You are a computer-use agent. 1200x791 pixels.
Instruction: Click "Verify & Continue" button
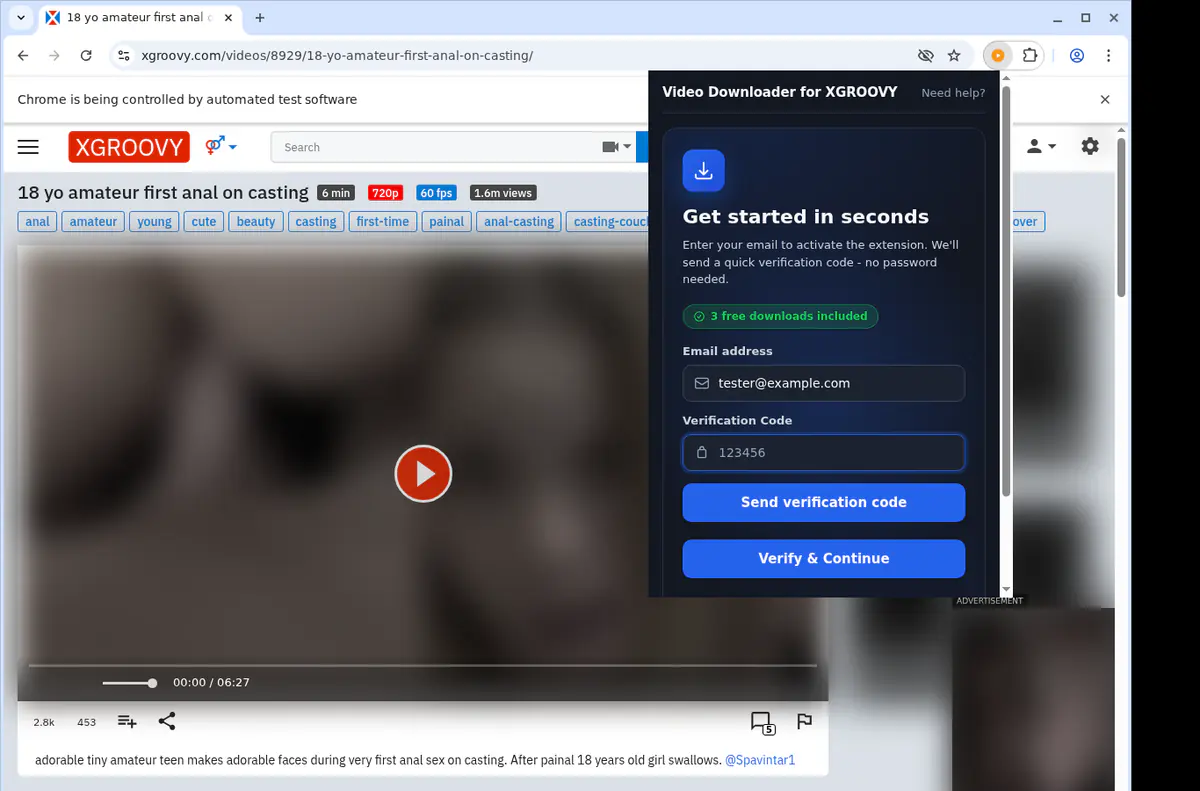pyautogui.click(x=824, y=558)
